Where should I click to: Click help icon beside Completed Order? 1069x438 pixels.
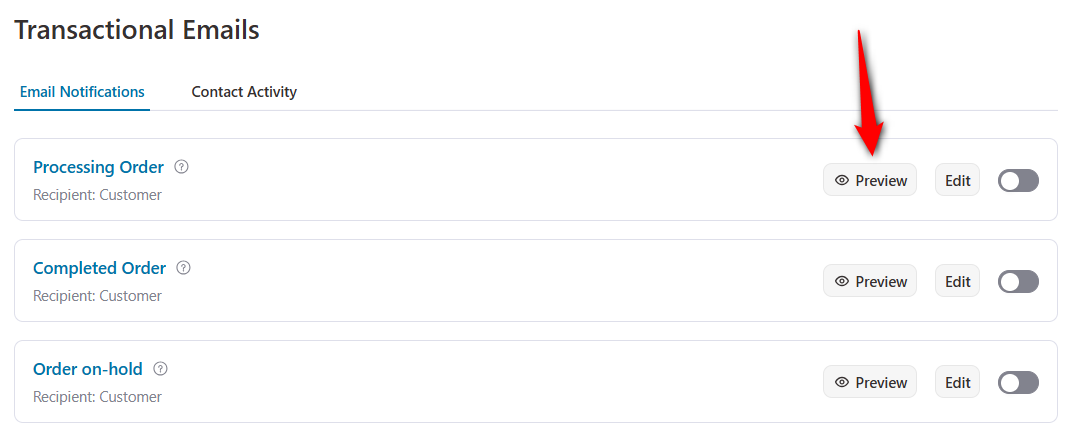[x=183, y=267]
